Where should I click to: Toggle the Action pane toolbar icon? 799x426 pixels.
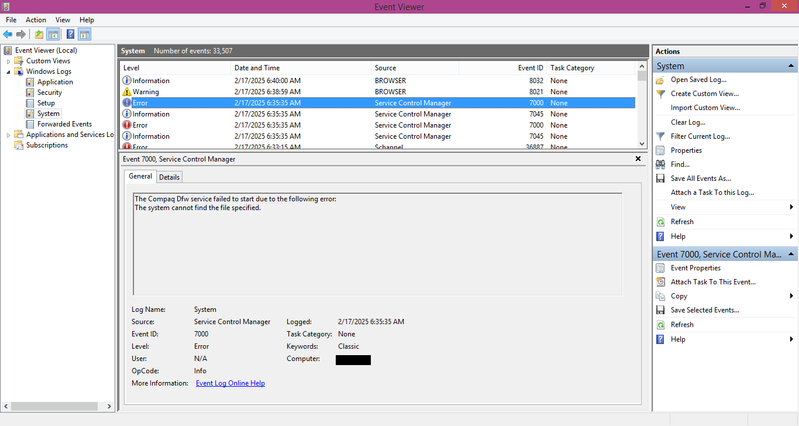(85, 34)
